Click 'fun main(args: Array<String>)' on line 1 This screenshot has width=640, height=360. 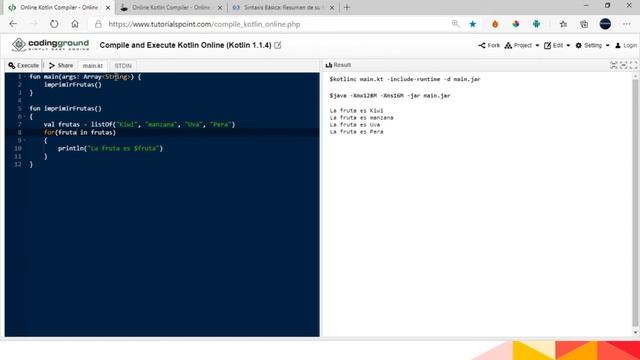coord(85,76)
